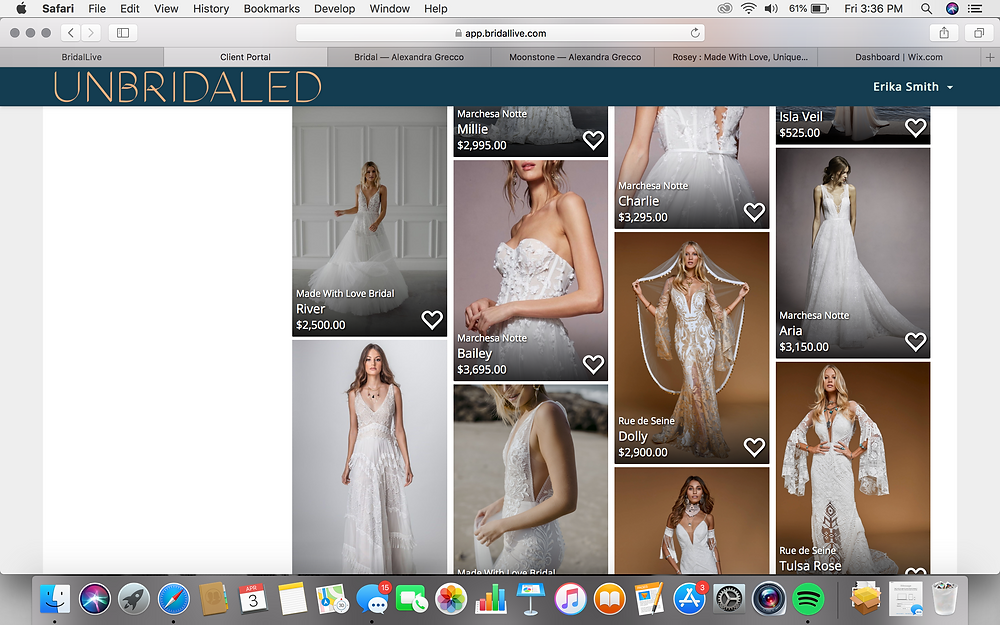The image size is (1000, 625).
Task: Favorite the Isla Veil heart
Action: [915, 128]
